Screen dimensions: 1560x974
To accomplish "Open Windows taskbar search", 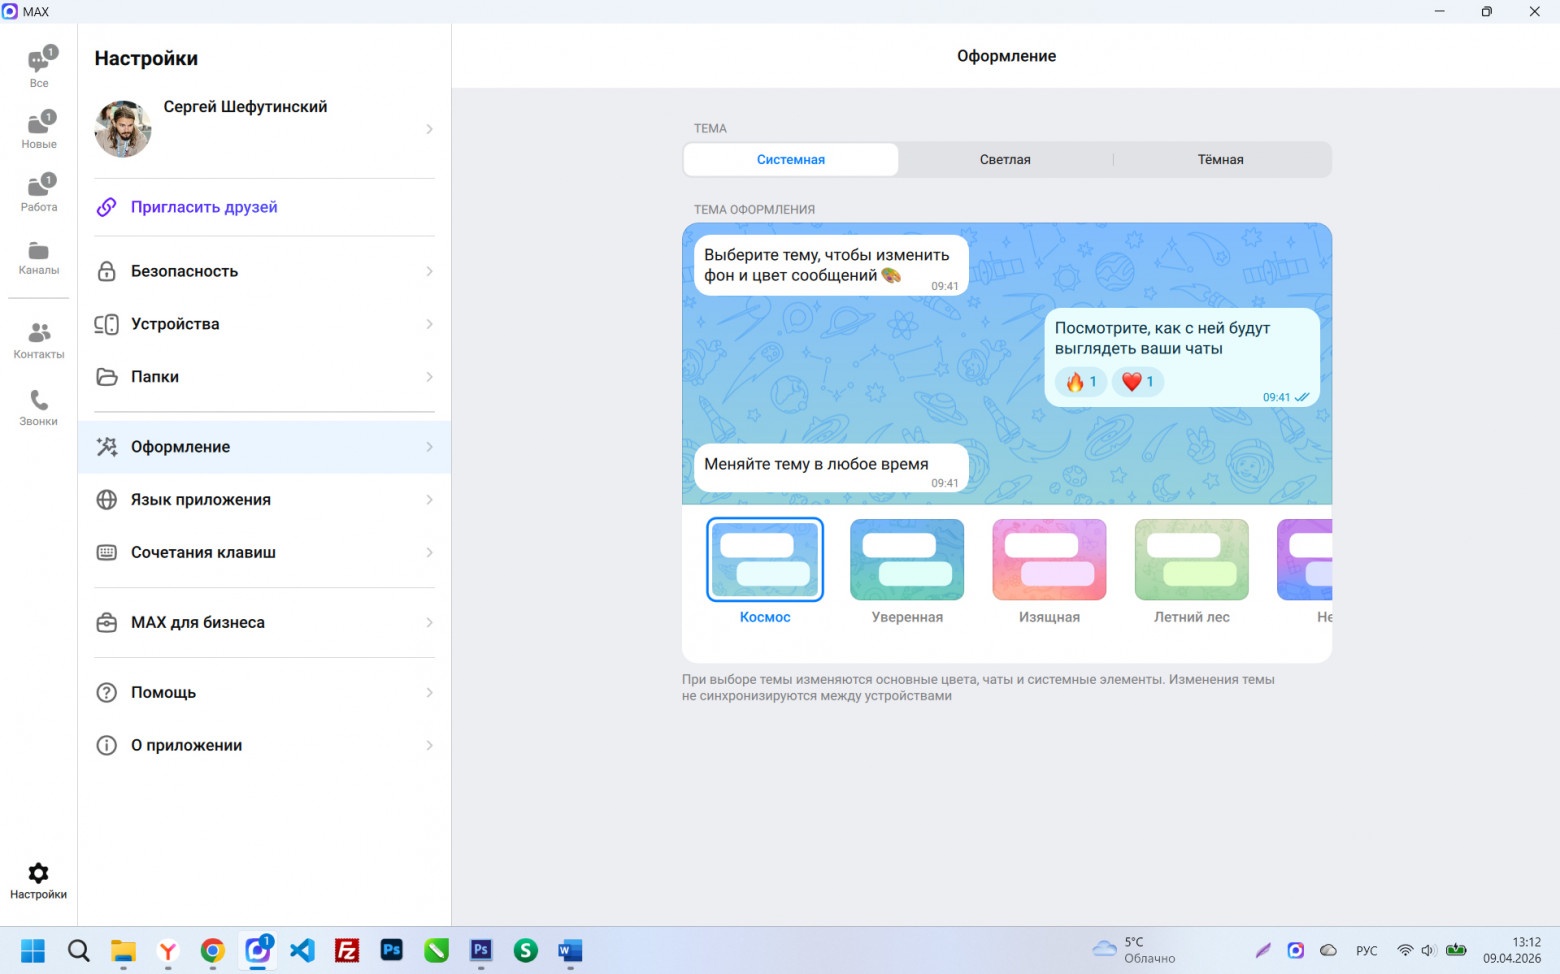I will click(x=78, y=950).
